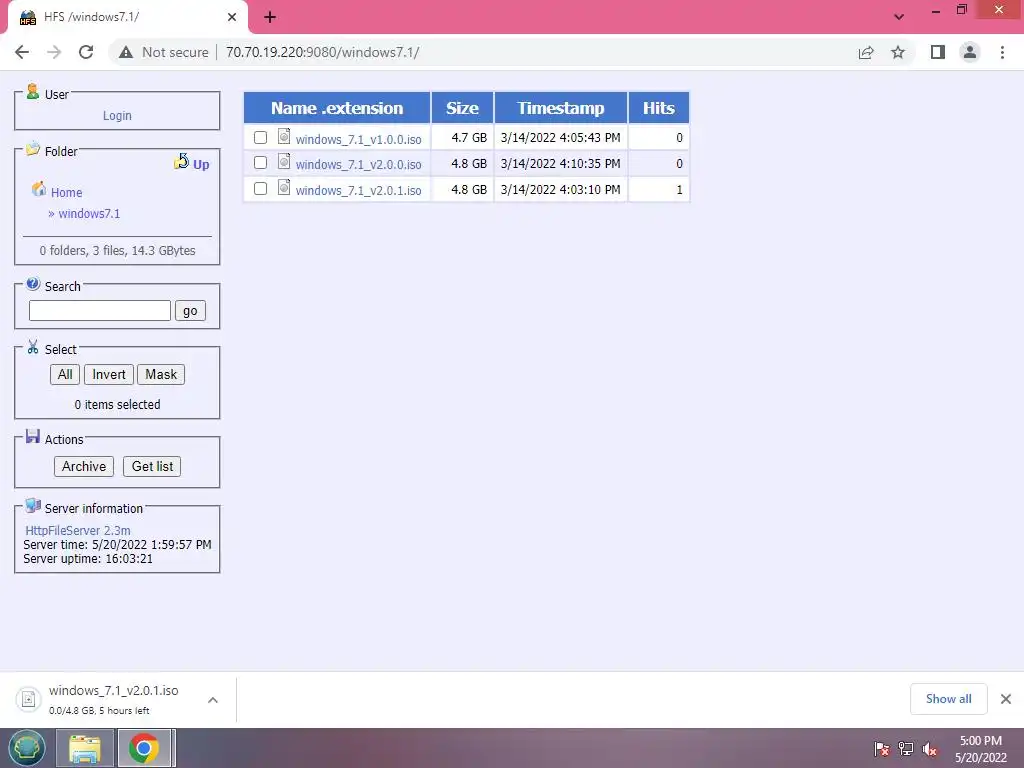Click the Archive action button
This screenshot has height=768, width=1024.
coord(84,466)
